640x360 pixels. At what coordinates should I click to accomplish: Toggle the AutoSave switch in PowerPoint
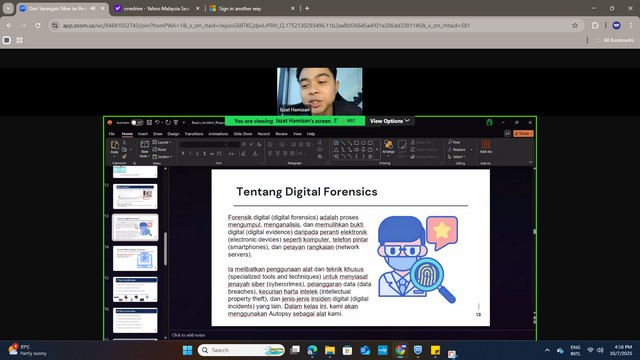pyautogui.click(x=137, y=122)
